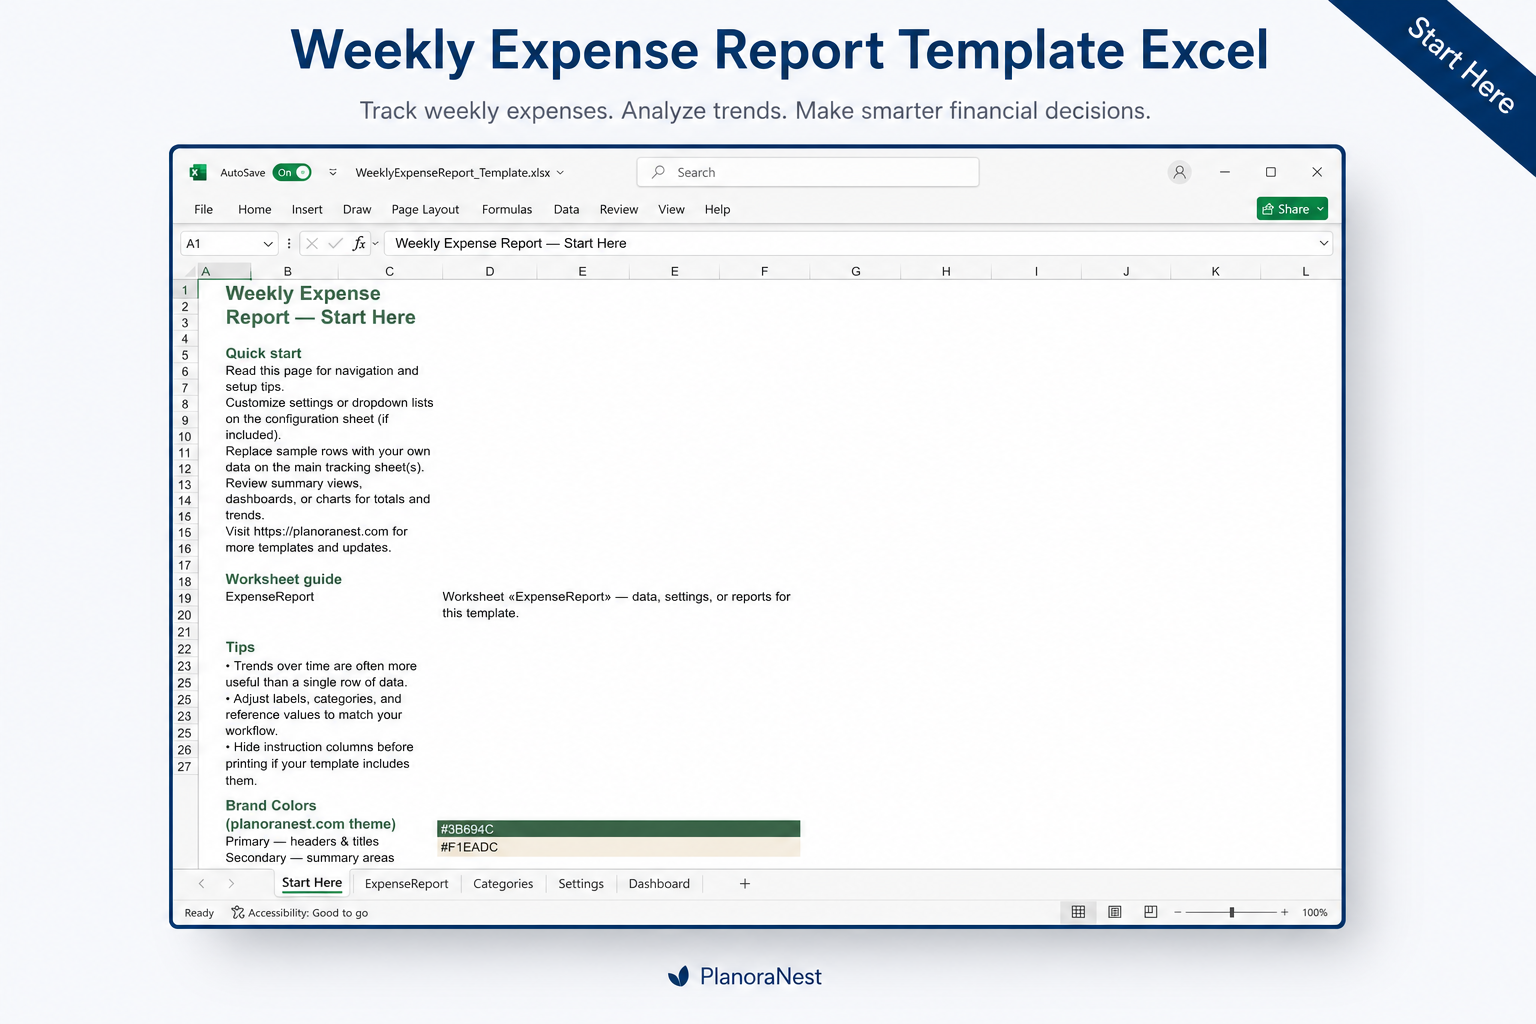Click the 100% zoom level
The height and width of the screenshot is (1024, 1536).
point(1315,913)
